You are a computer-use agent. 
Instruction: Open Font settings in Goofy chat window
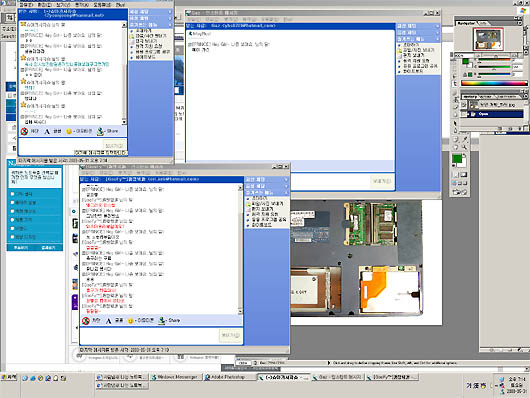click(109, 321)
